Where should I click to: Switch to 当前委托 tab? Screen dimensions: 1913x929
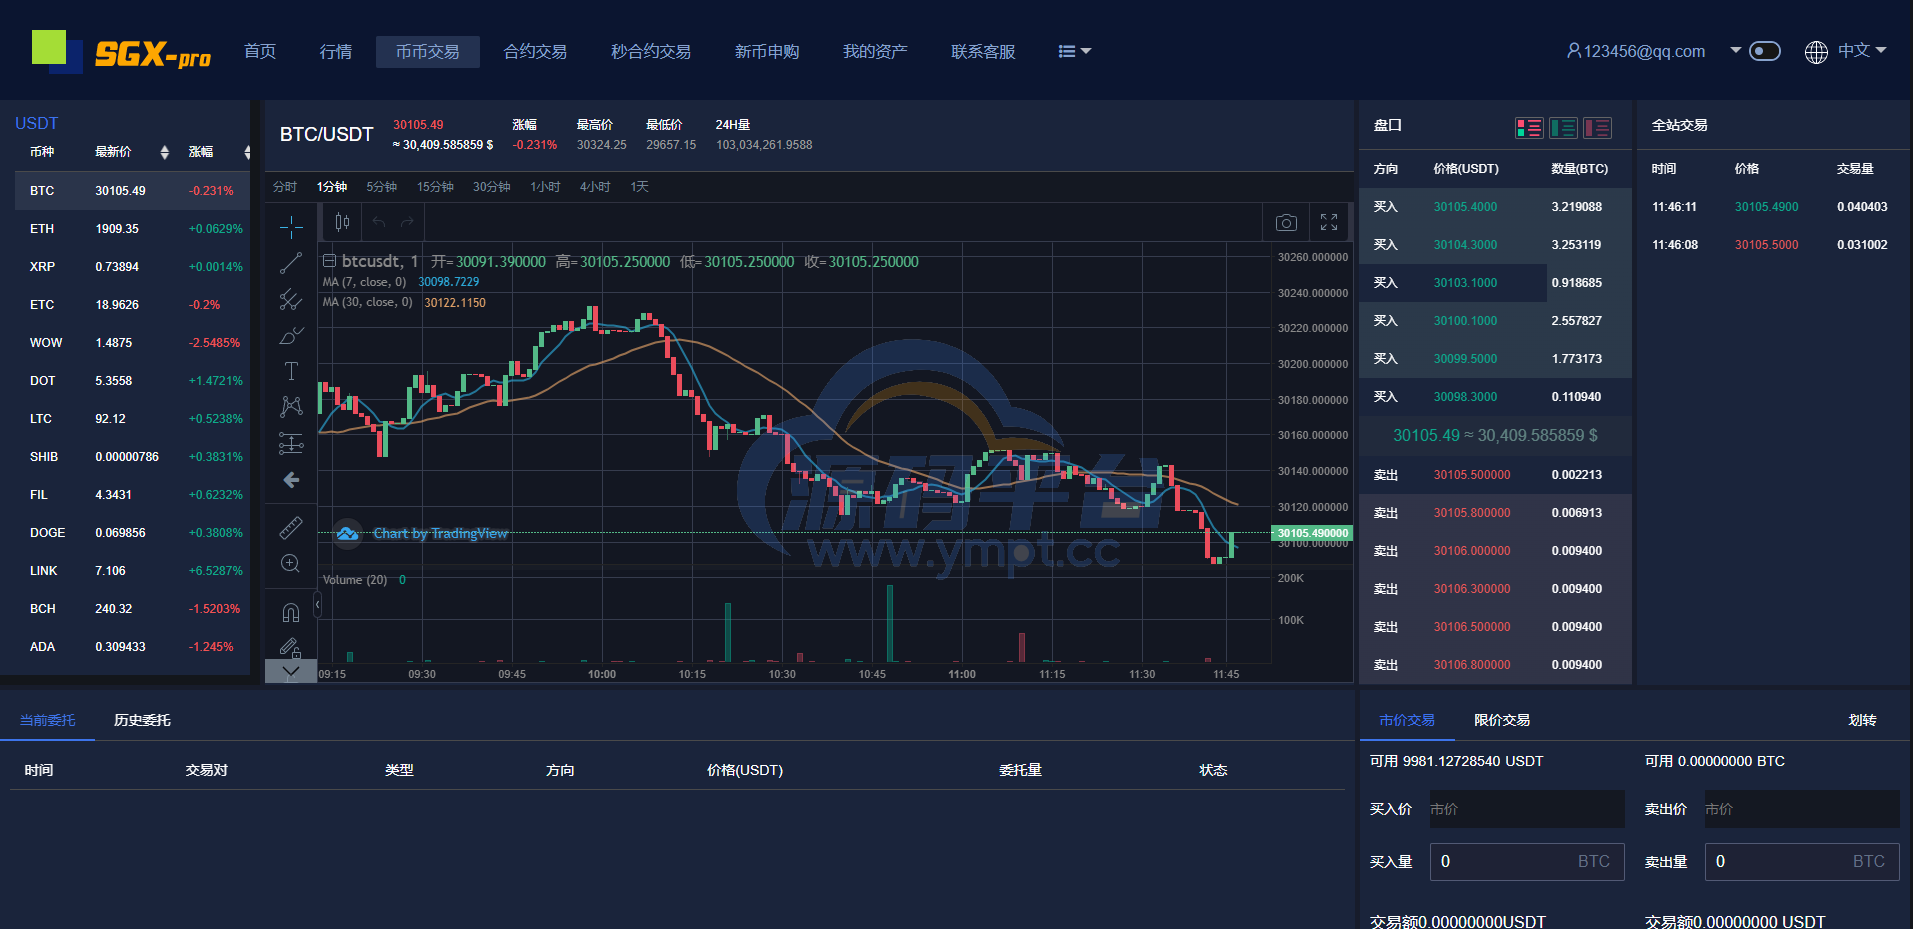pos(47,720)
